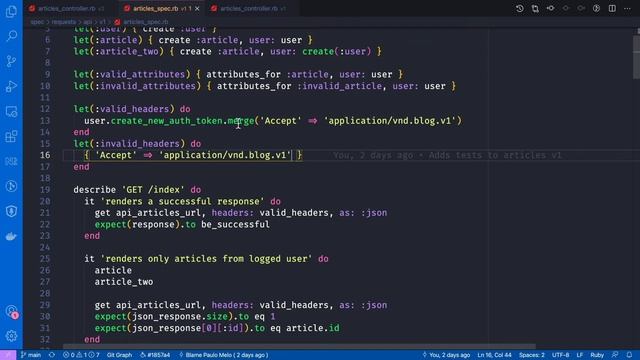Click the 'requests' breadcrumb segment
The image size is (640, 360).
pyautogui.click(x=64, y=22)
